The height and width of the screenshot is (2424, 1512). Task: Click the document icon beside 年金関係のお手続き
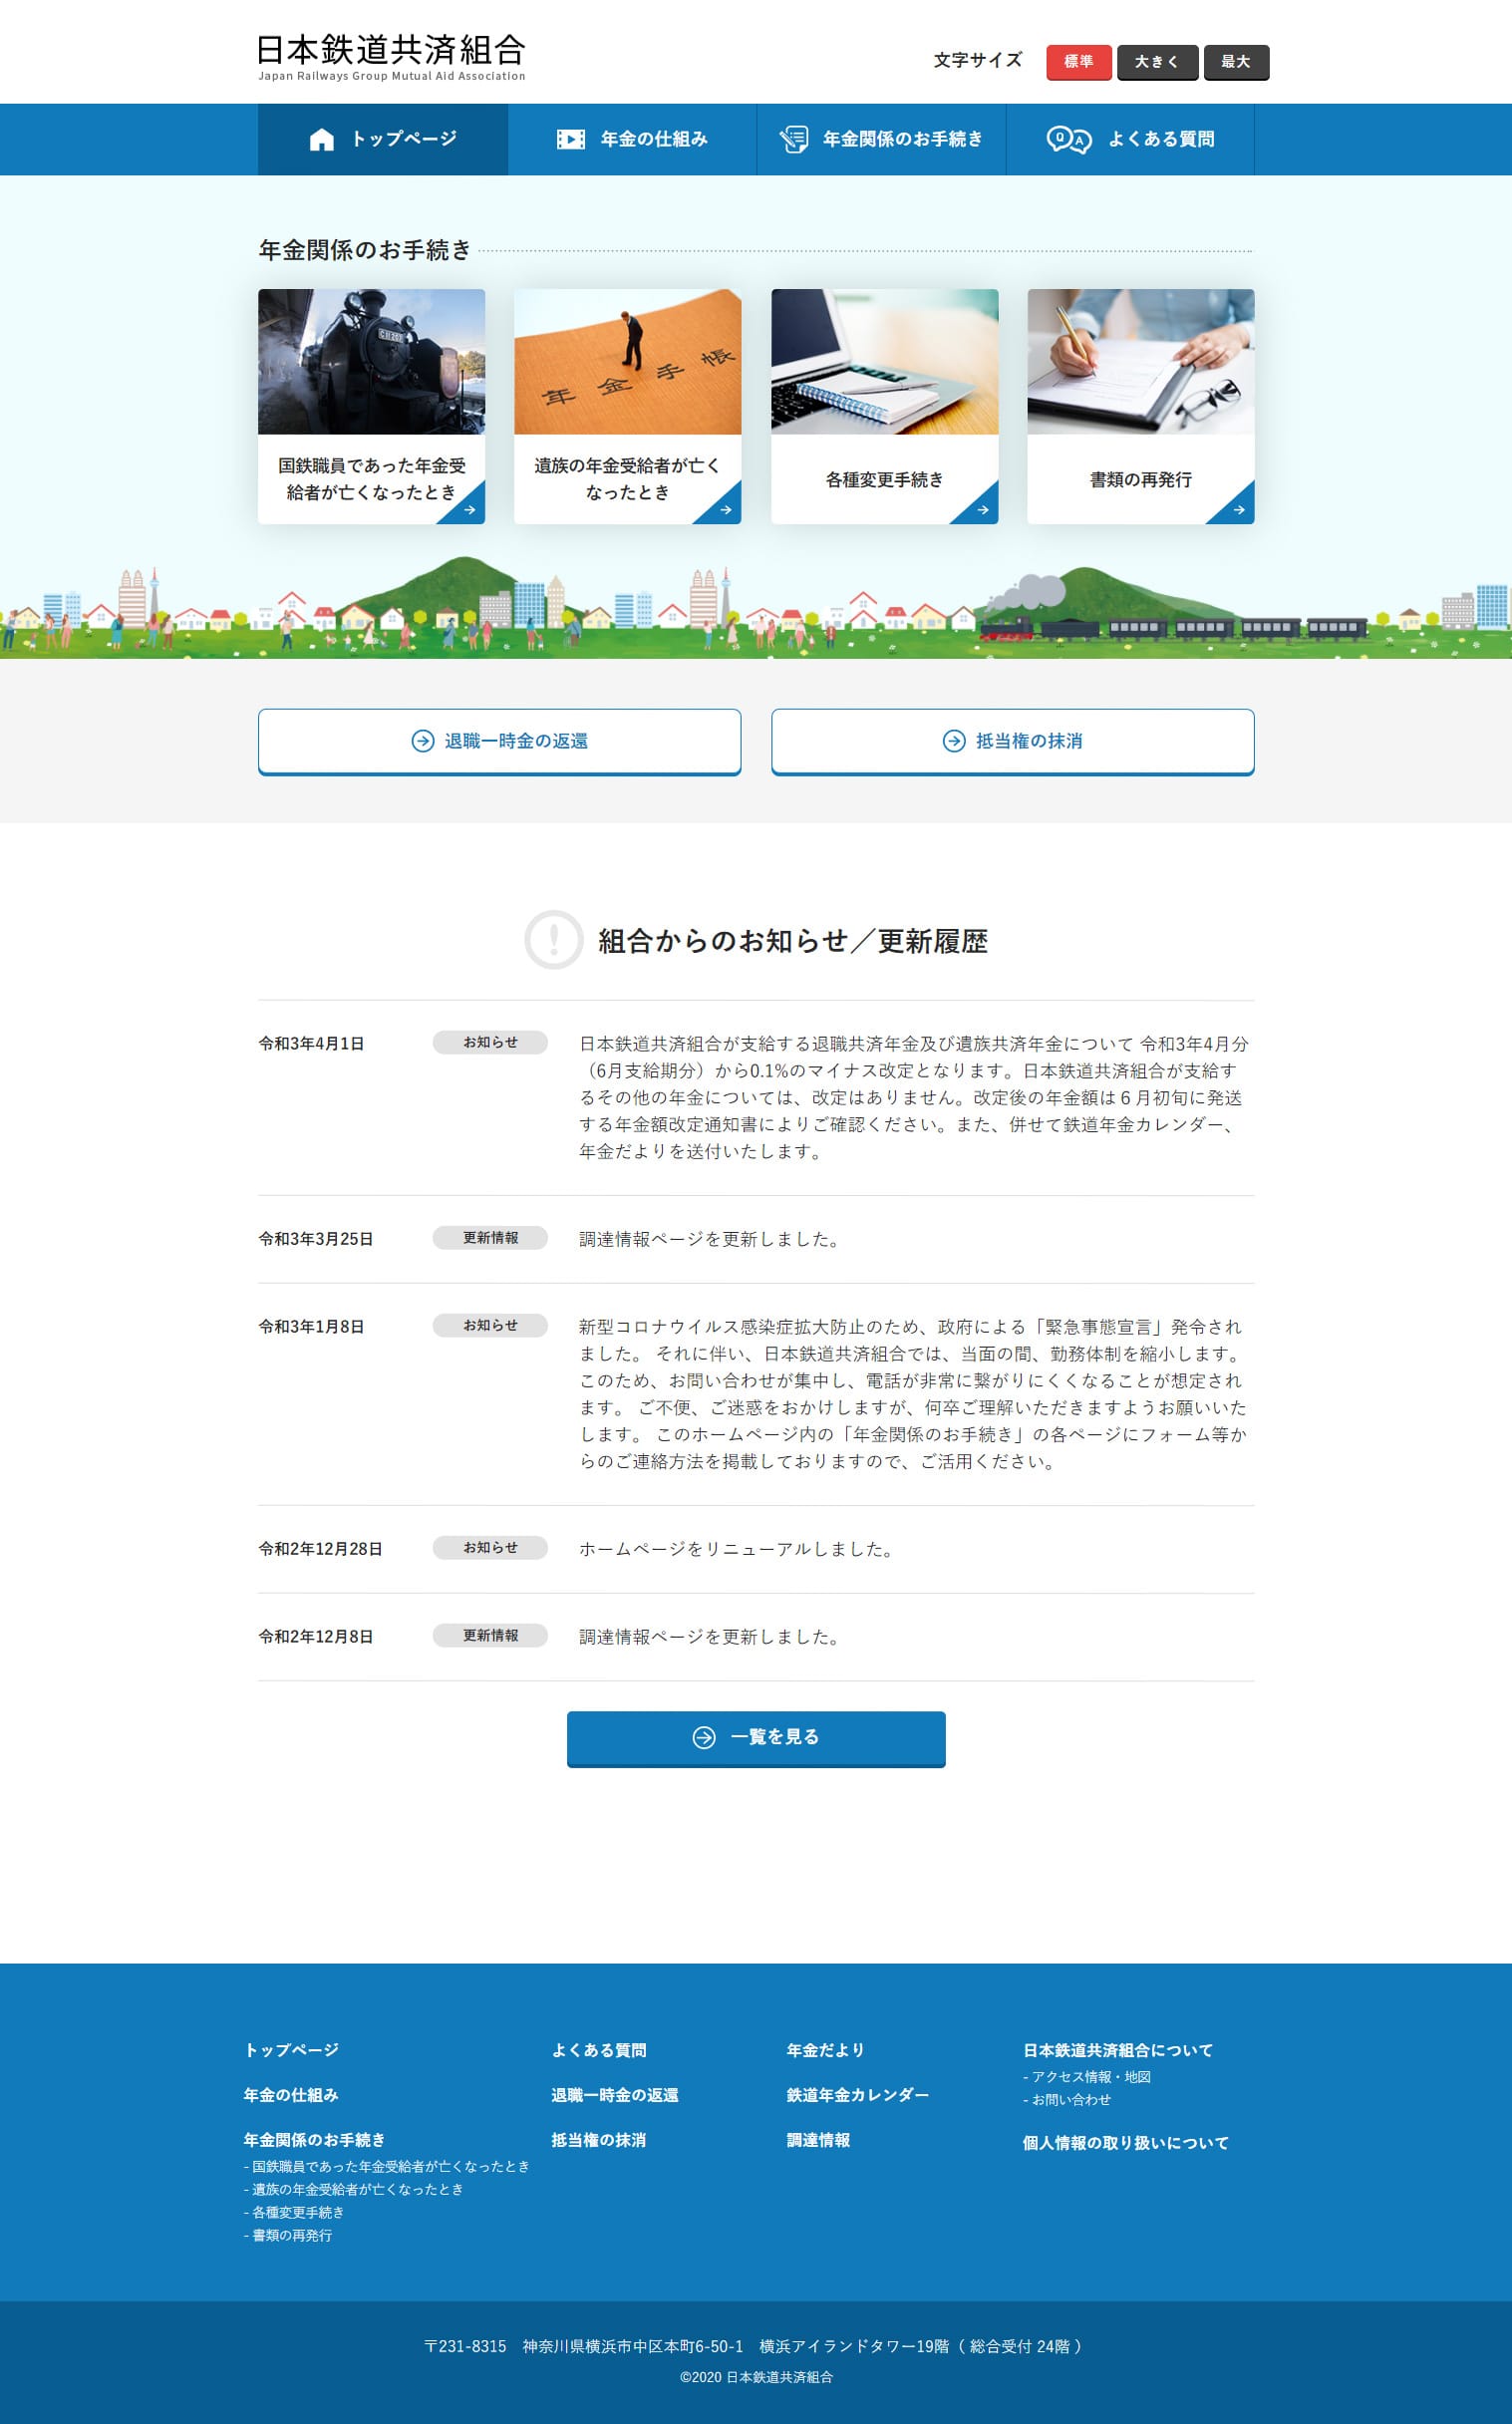pyautogui.click(x=793, y=140)
